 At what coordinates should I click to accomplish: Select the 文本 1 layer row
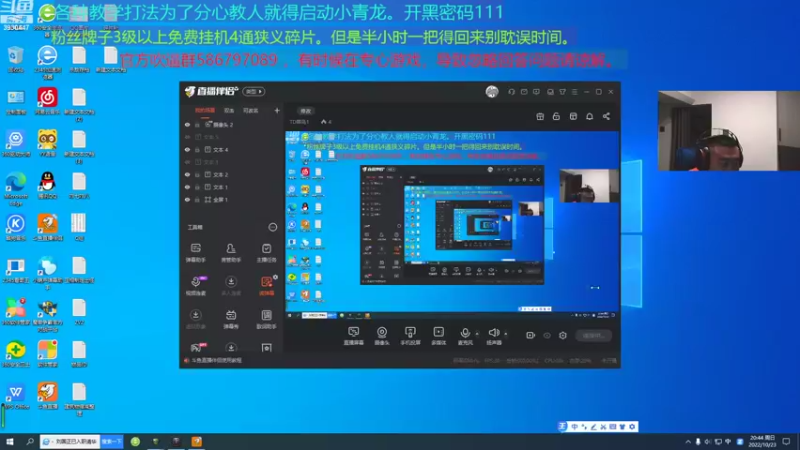coord(231,187)
